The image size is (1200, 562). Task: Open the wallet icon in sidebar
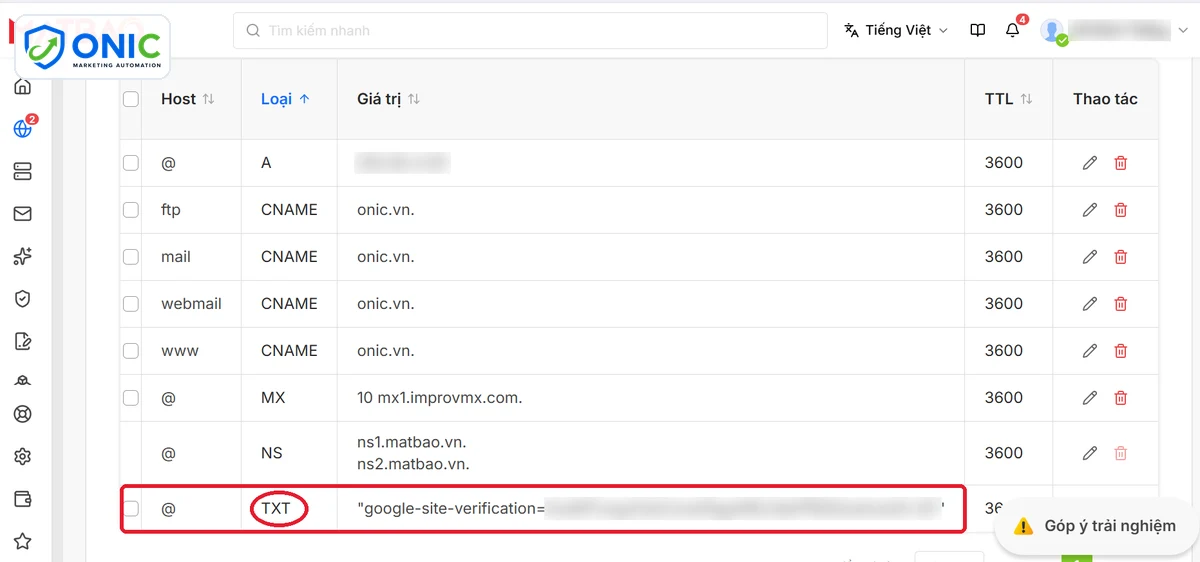[x=22, y=499]
